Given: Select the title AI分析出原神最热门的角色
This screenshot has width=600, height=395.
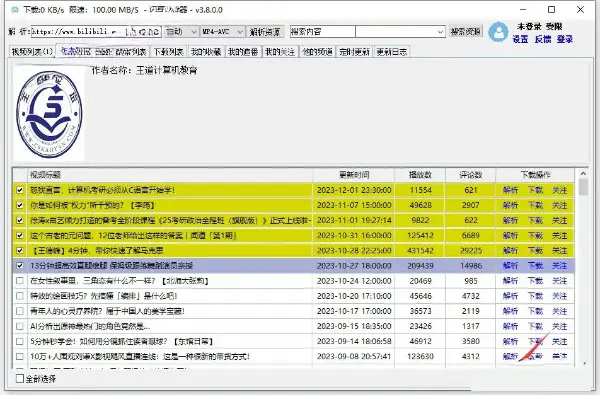Looking at the screenshot, I should point(90,326).
